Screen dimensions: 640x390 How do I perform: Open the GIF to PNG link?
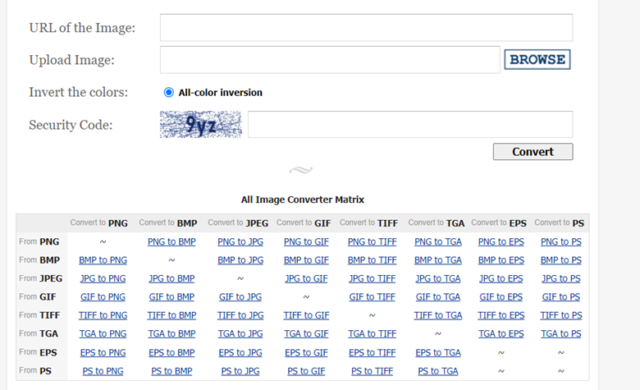coord(103,297)
